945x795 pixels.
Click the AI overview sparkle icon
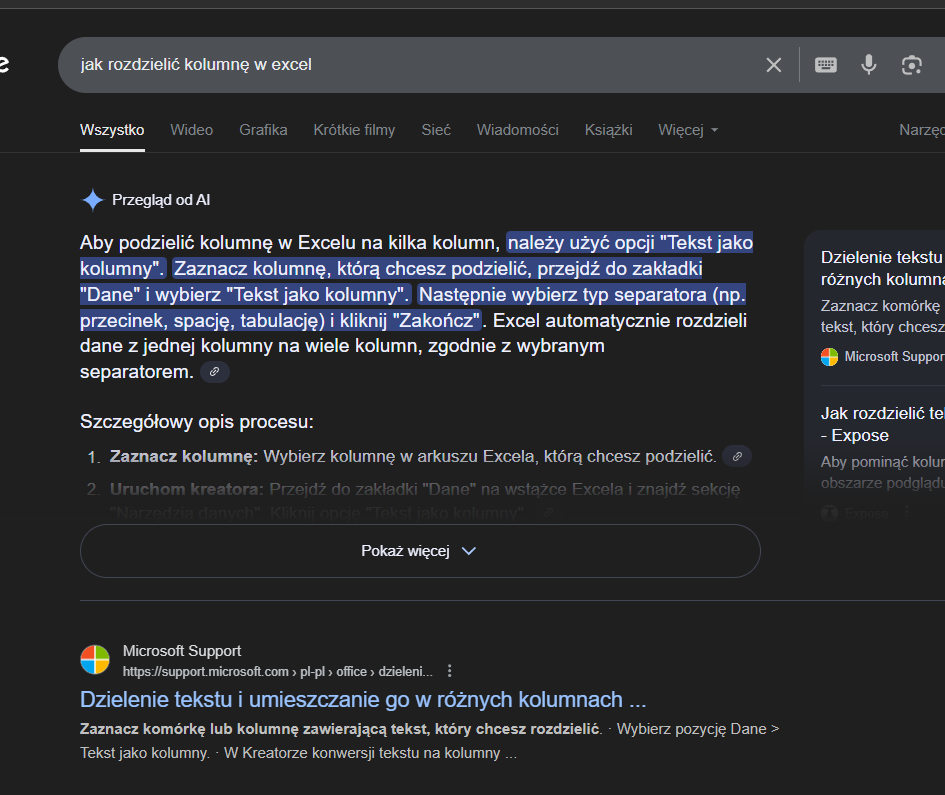coord(93,200)
